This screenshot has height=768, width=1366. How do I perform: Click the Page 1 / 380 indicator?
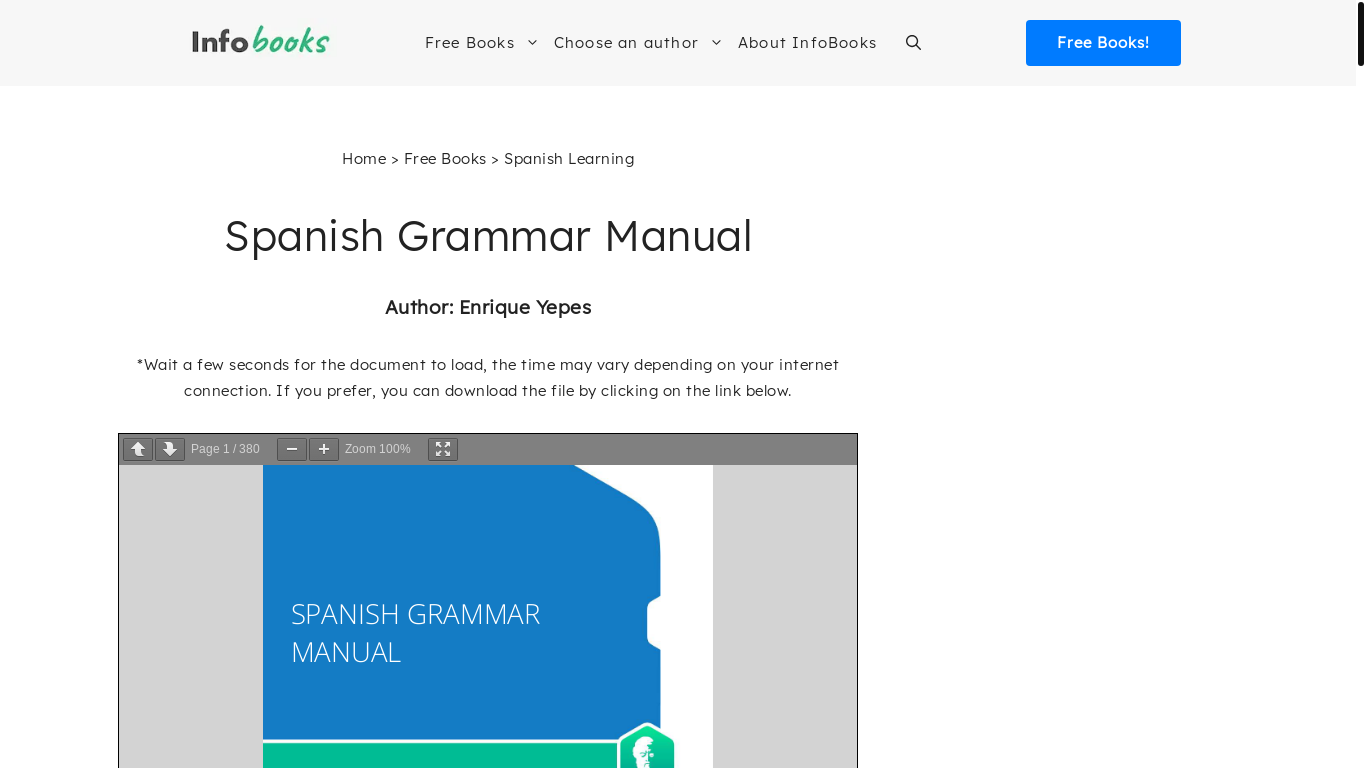pos(225,449)
